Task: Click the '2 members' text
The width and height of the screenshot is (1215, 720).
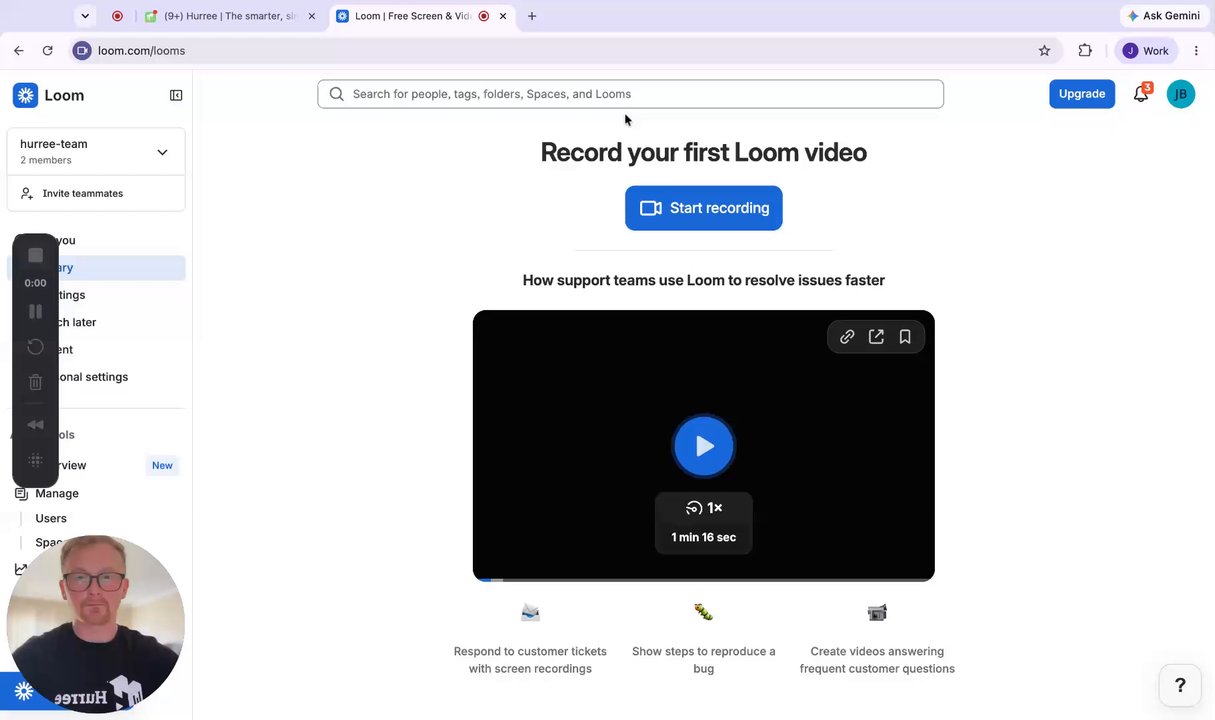Action: pos(46,160)
